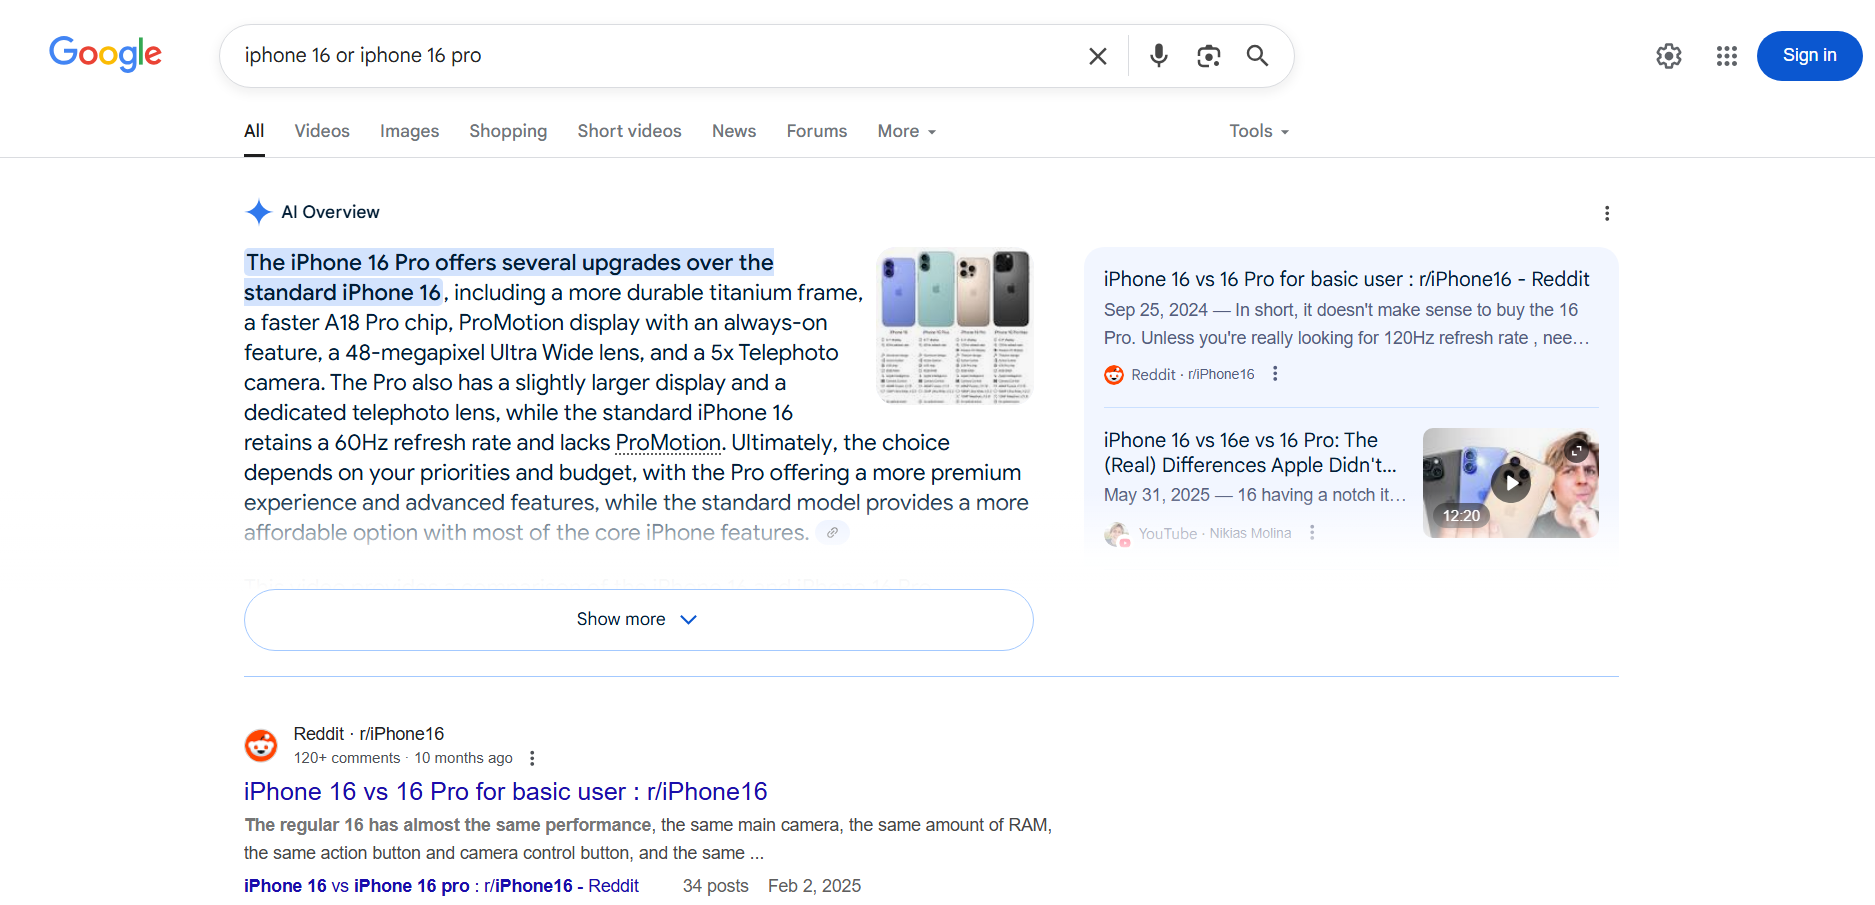This screenshot has width=1875, height=905.
Task: Click Reddit logo in first search result
Action: pyautogui.click(x=261, y=745)
